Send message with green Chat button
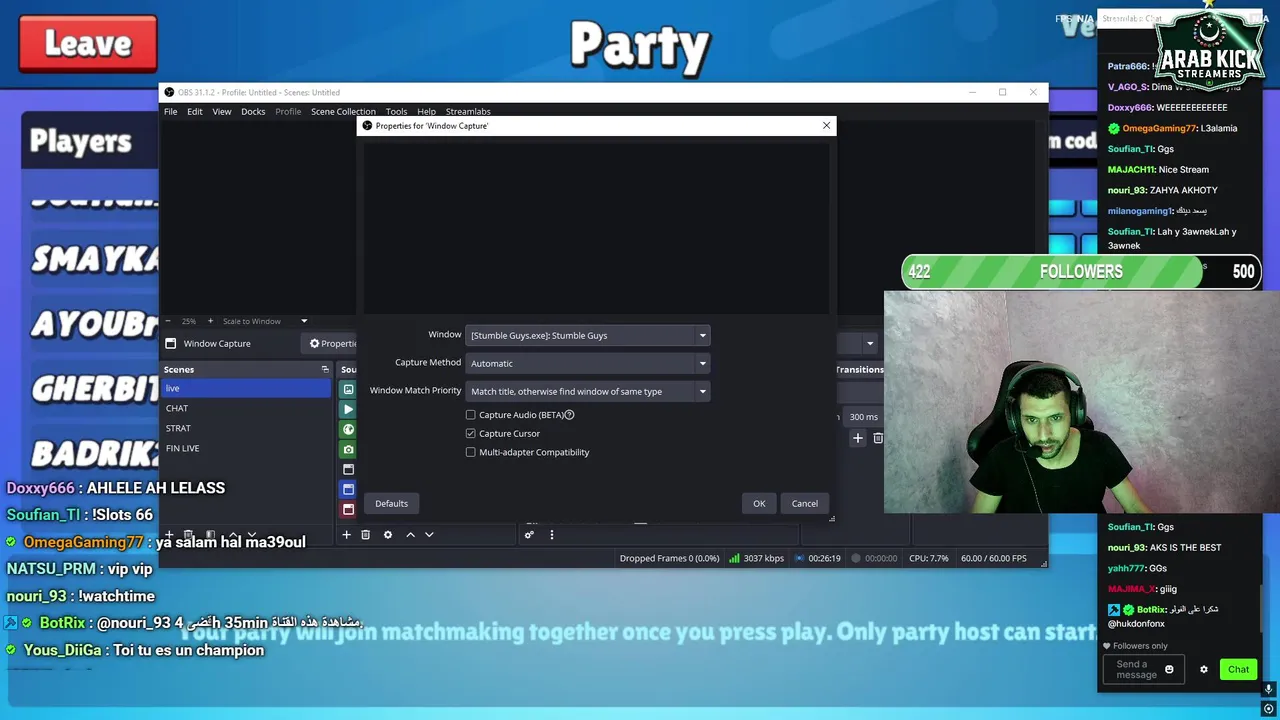This screenshot has width=1280, height=720. click(1238, 670)
